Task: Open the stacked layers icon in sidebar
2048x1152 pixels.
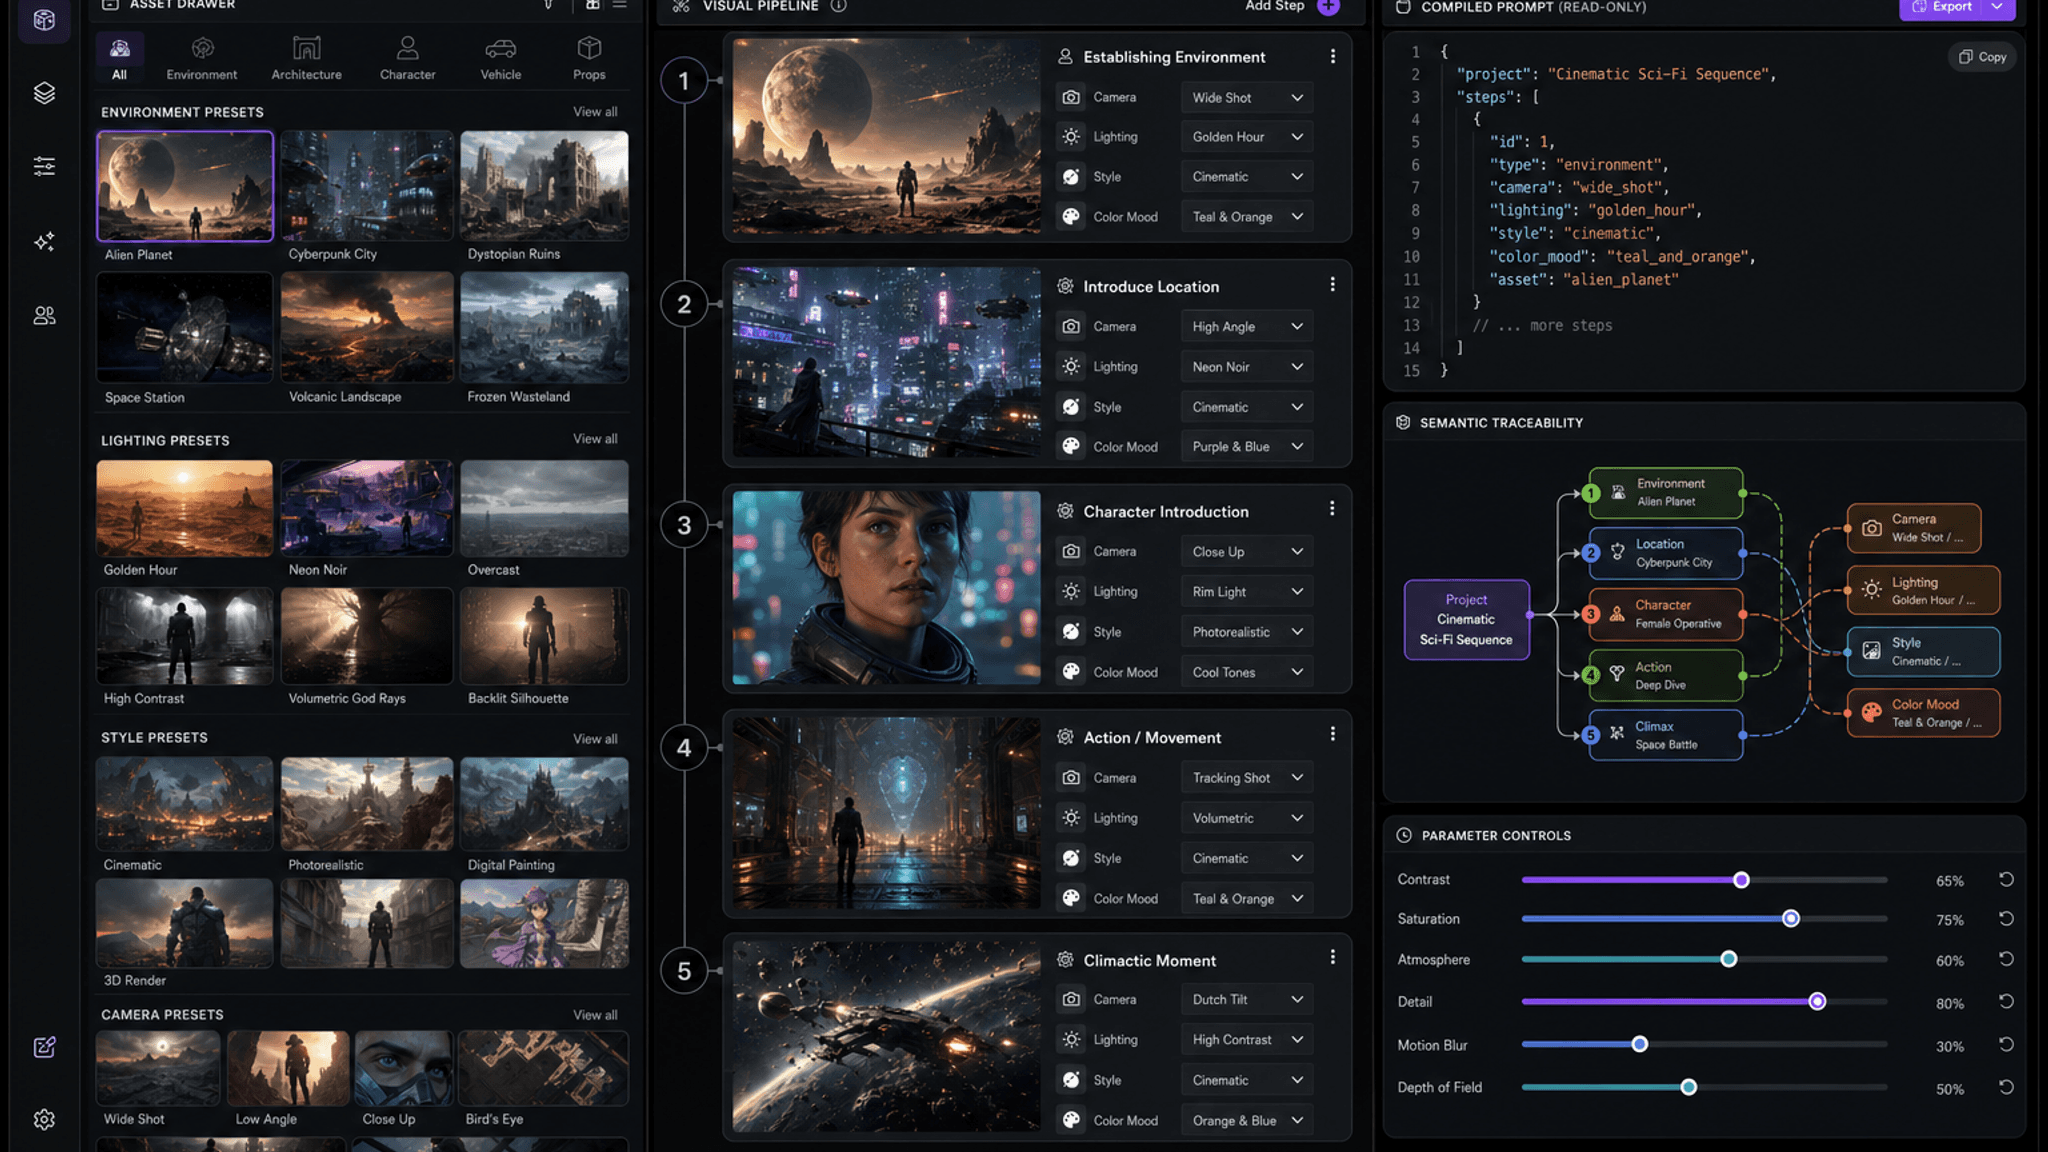Action: pyautogui.click(x=44, y=93)
